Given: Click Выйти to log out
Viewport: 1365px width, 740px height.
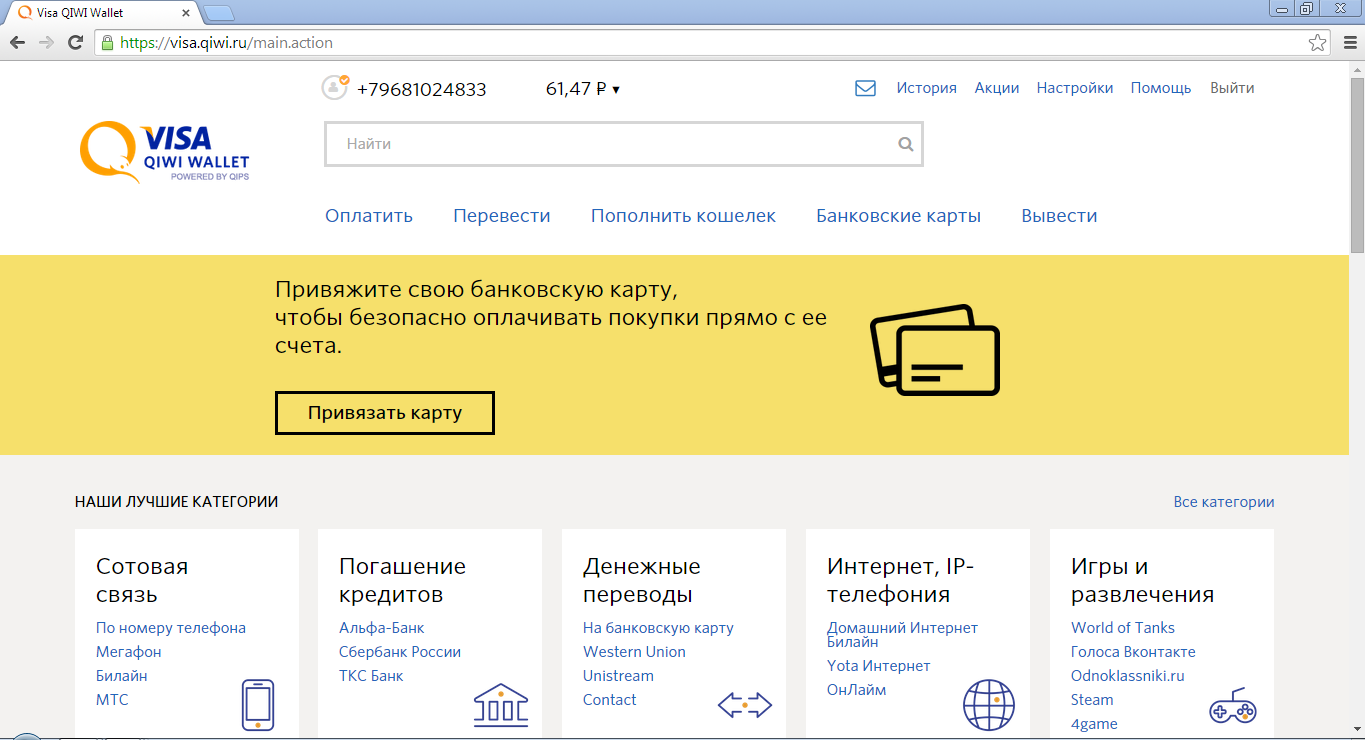Looking at the screenshot, I should (x=1232, y=88).
